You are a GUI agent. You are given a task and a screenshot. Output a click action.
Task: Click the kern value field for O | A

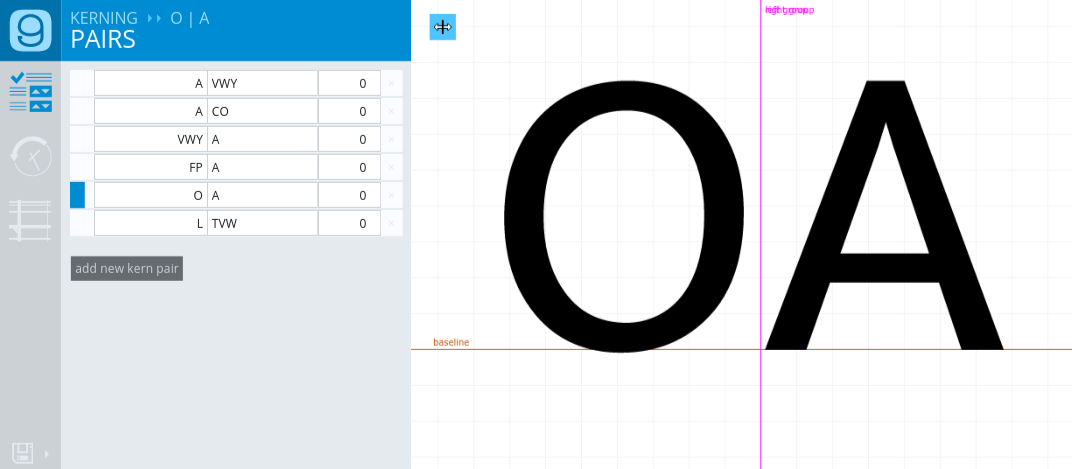349,195
